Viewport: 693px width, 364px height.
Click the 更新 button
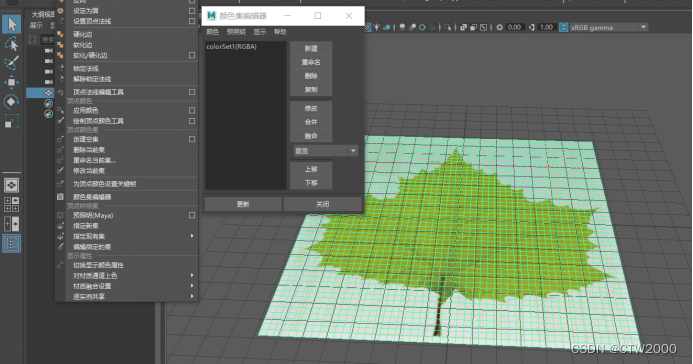243,204
